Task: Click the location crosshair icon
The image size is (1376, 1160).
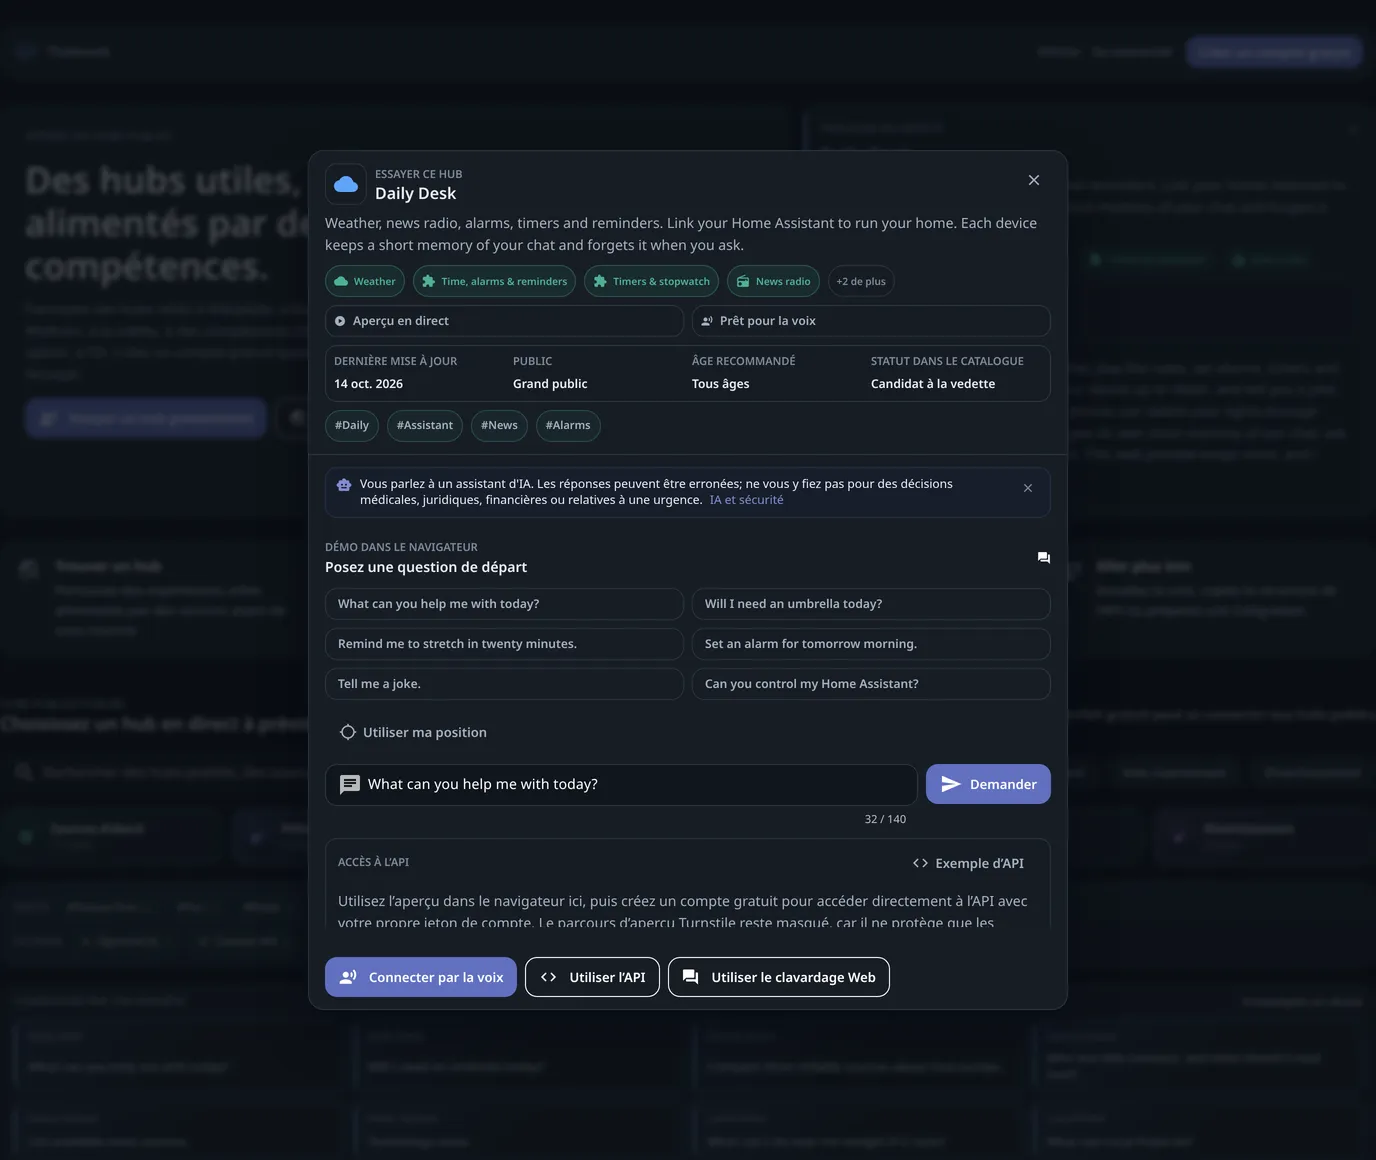Action: tap(348, 732)
